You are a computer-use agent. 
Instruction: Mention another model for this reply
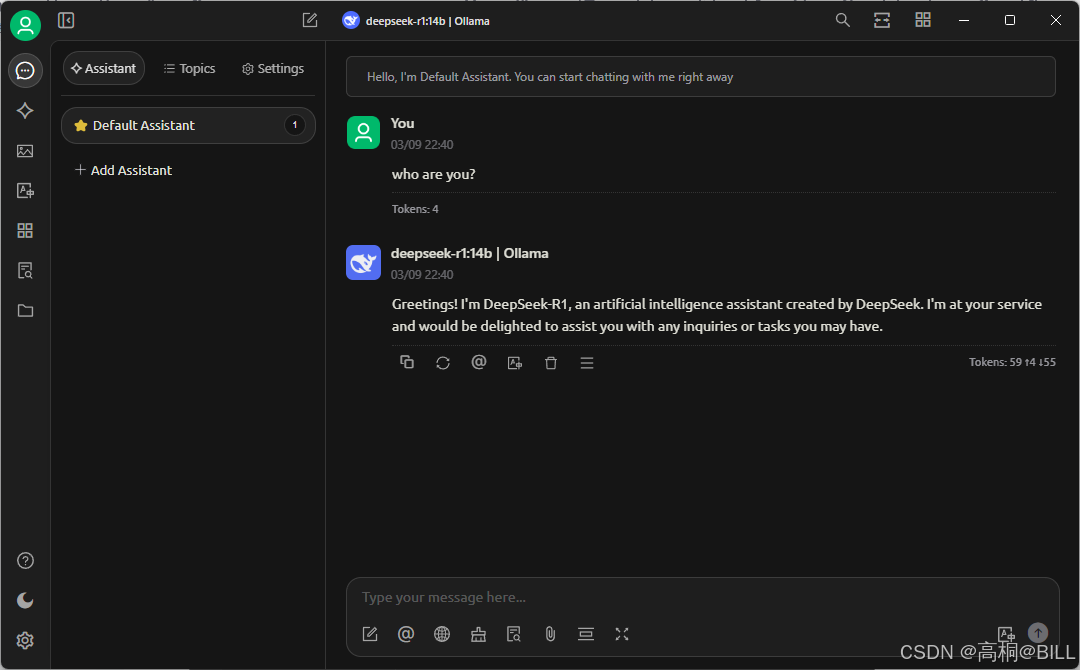tap(479, 362)
